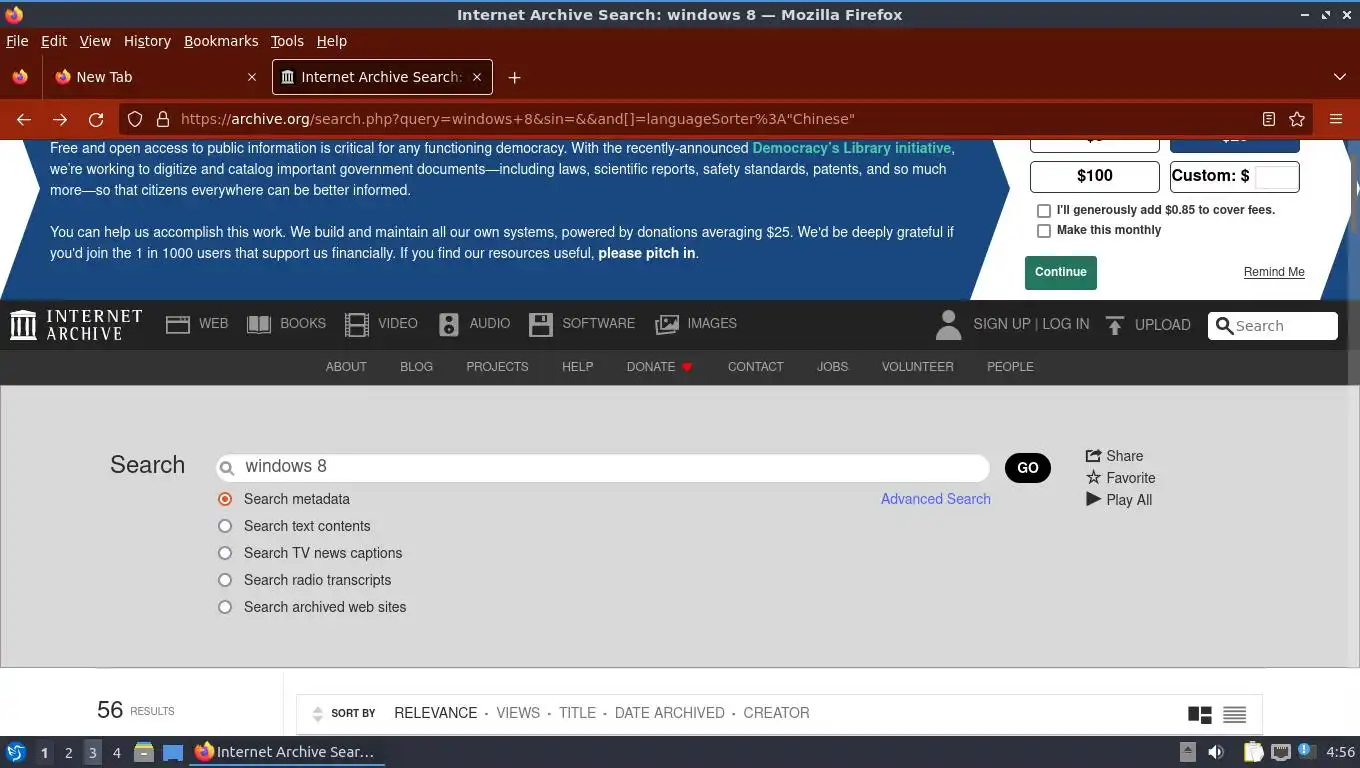Click the user avatar icon
Screen dimensions: 1360x768
point(948,325)
